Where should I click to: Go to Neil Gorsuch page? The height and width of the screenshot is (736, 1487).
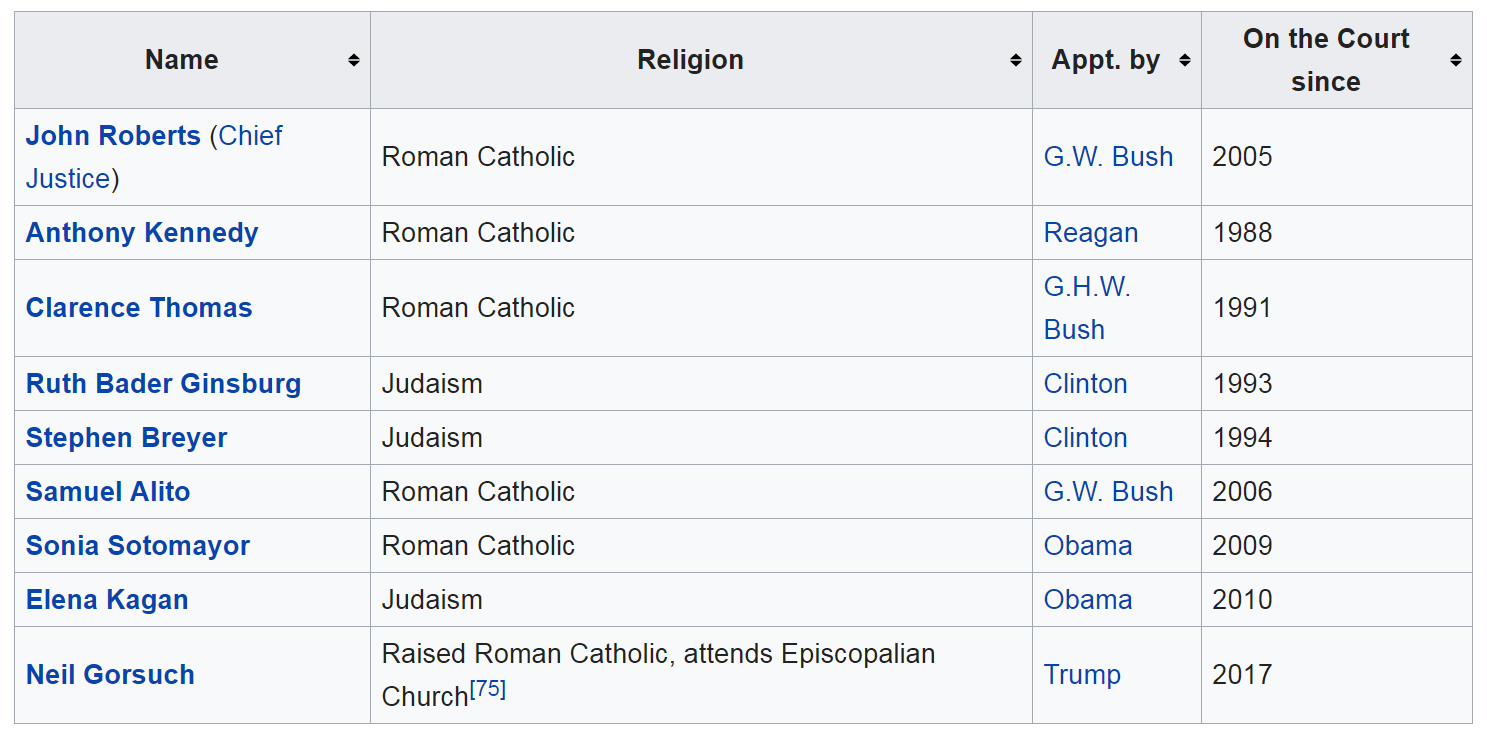[x=110, y=675]
